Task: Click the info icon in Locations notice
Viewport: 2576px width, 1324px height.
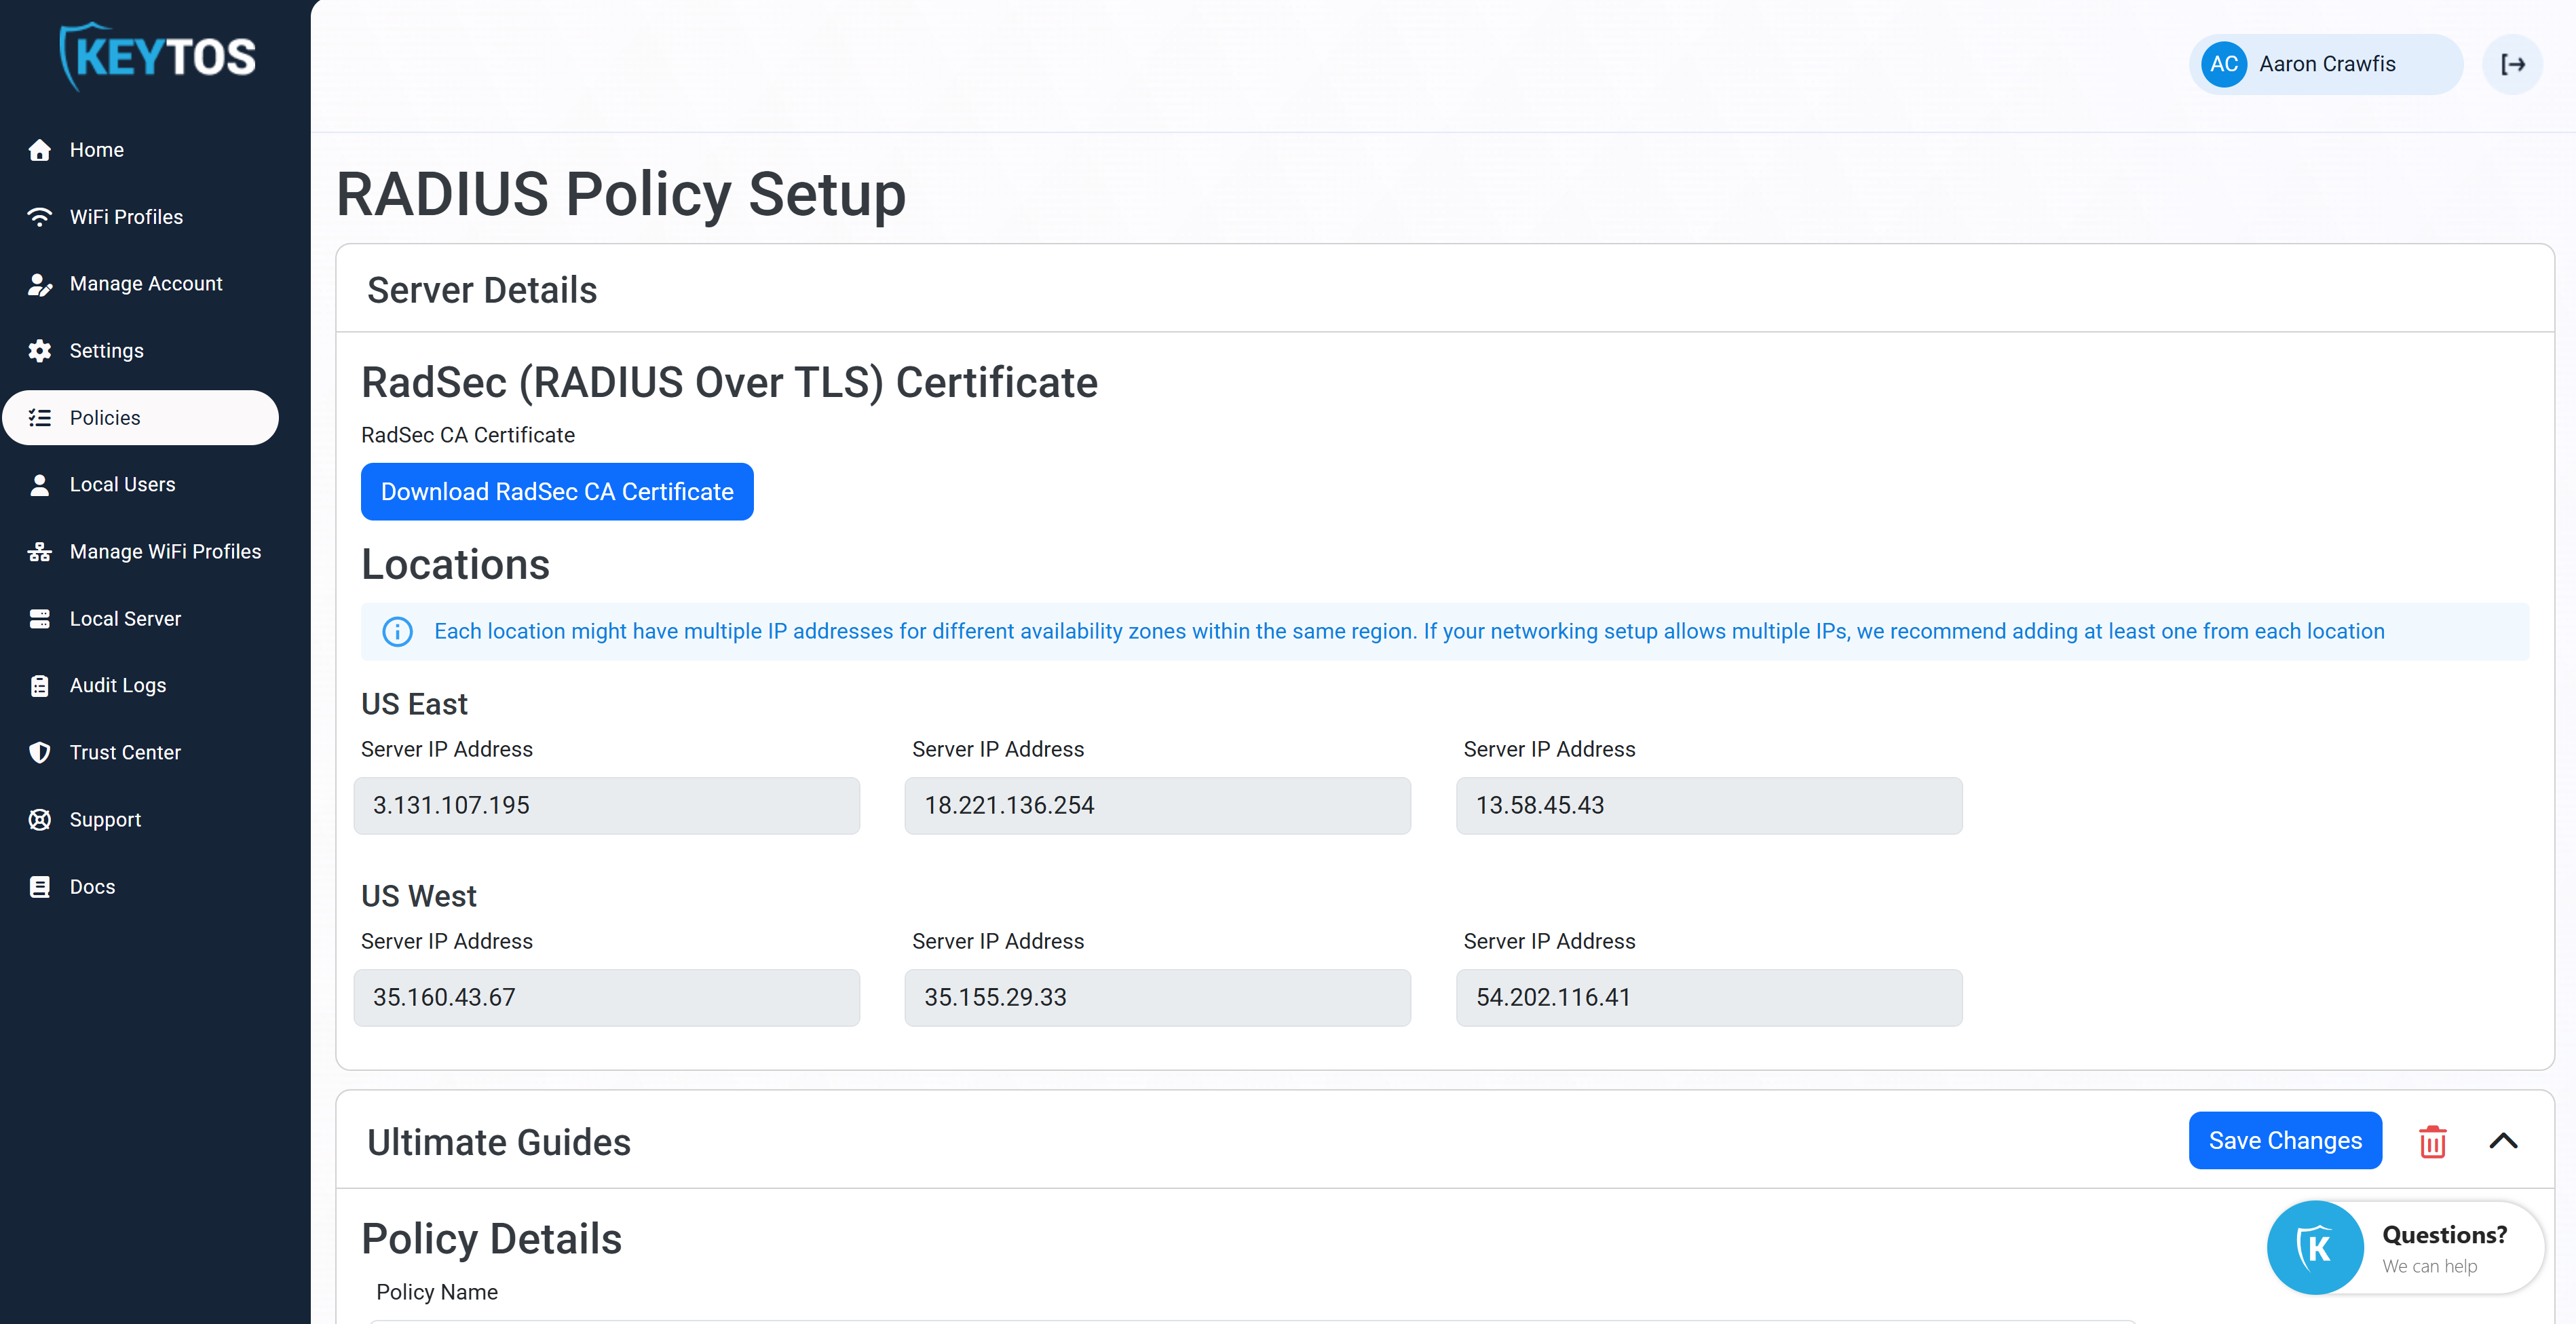Action: [x=397, y=632]
